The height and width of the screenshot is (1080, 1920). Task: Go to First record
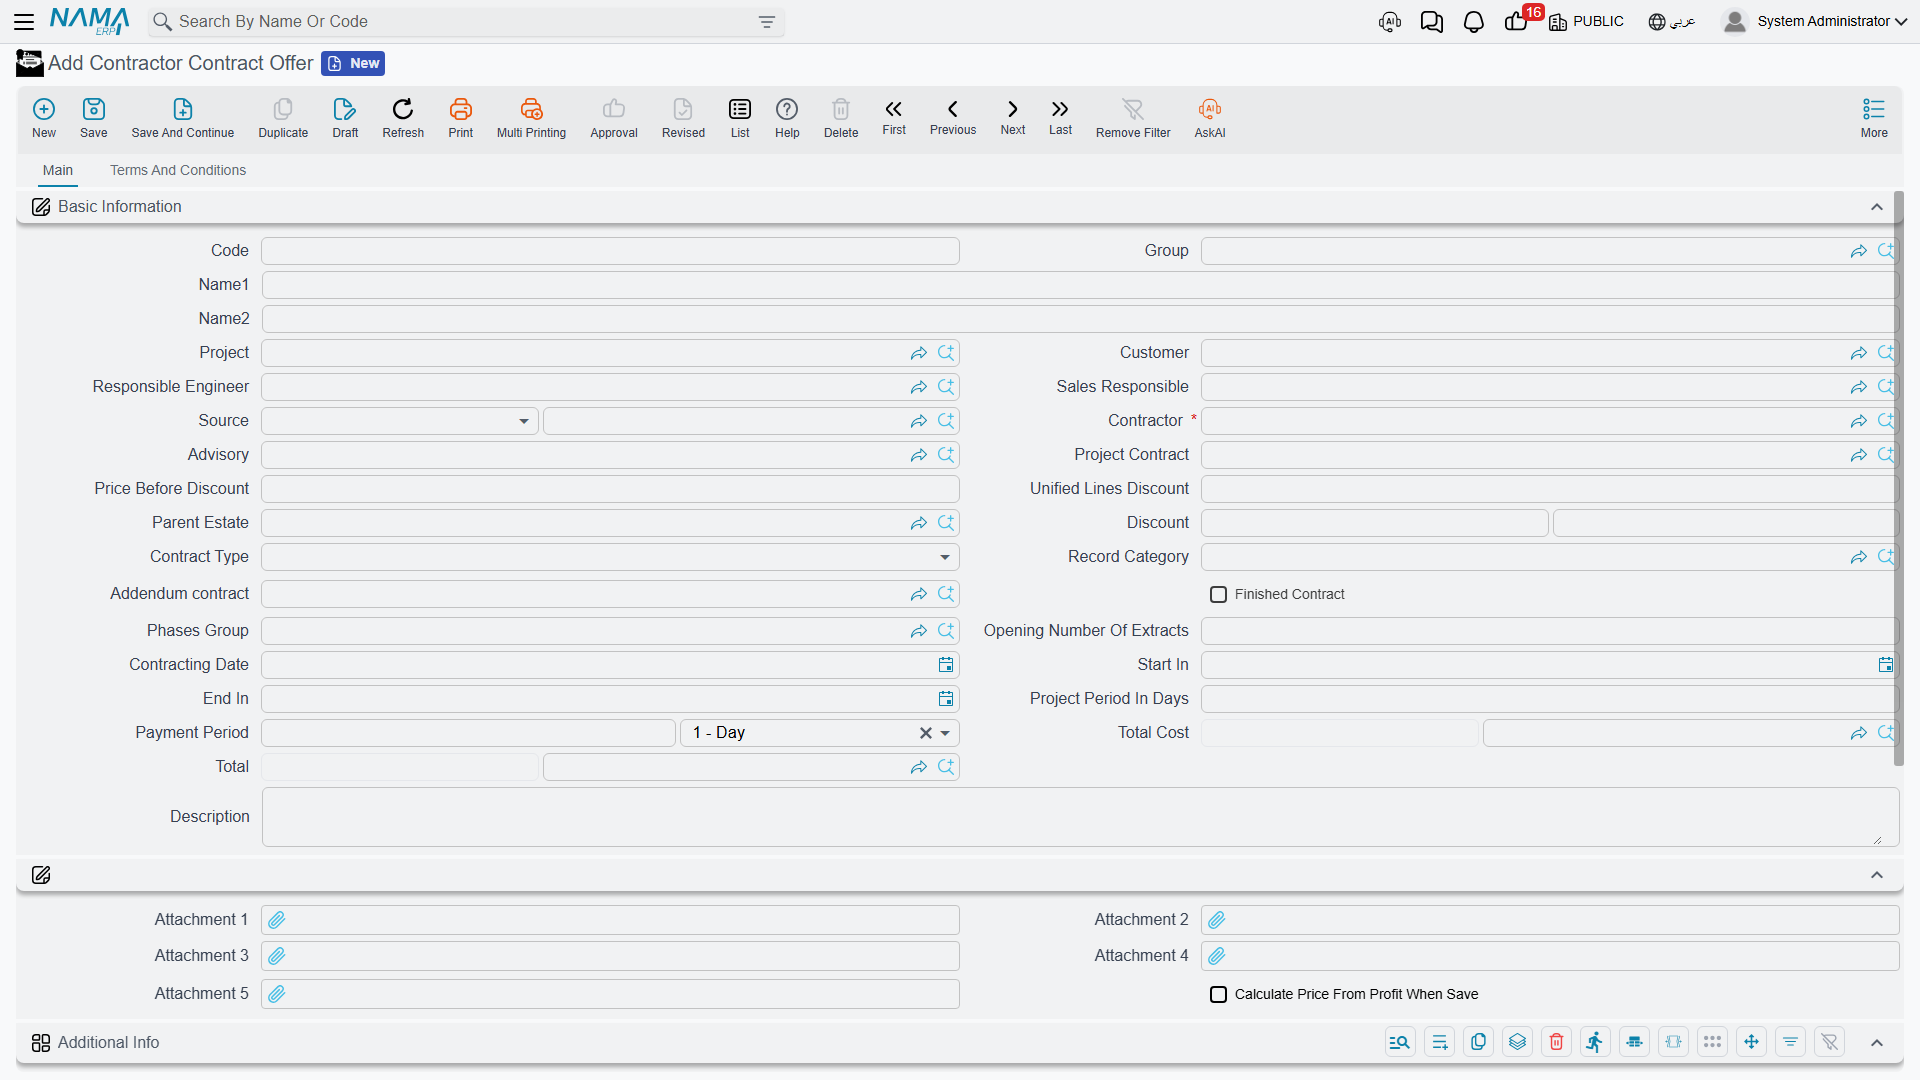tap(894, 117)
